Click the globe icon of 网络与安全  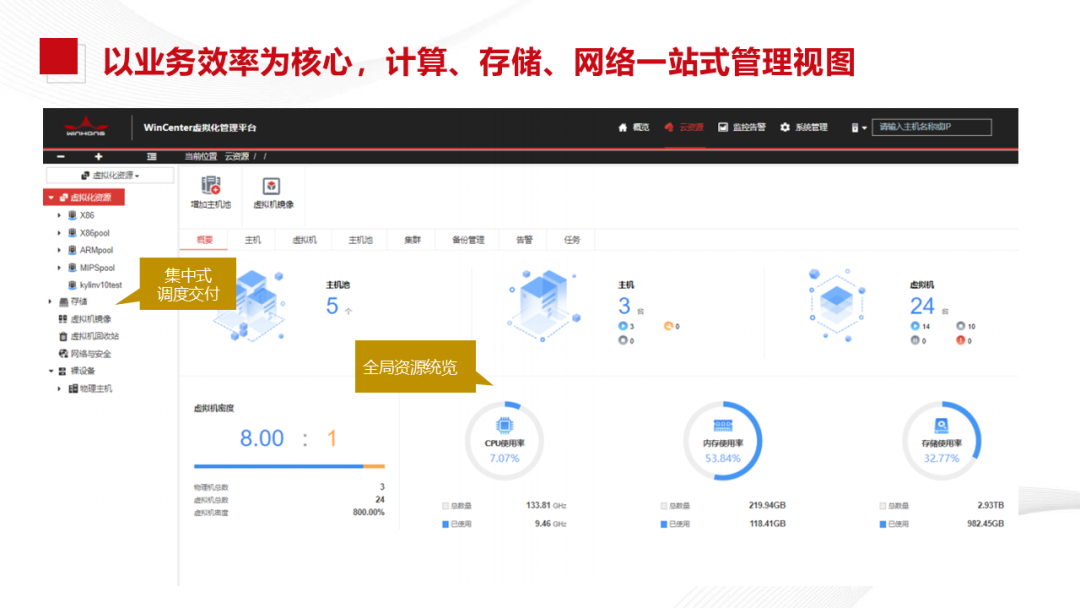coord(63,354)
